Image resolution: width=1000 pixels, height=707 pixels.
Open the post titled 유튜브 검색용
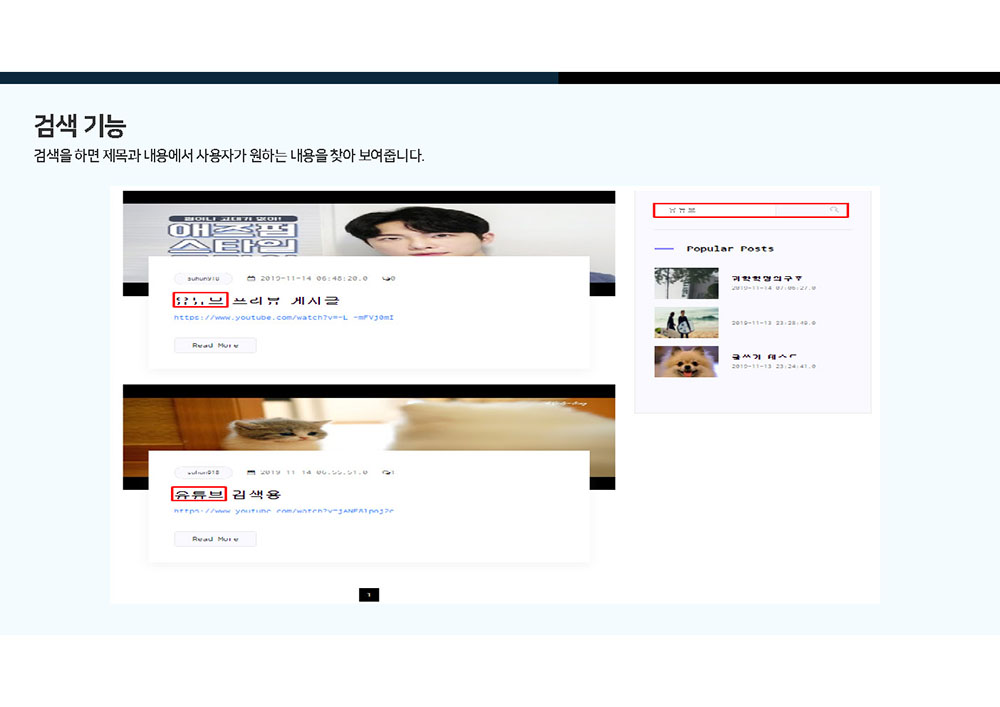(226, 494)
